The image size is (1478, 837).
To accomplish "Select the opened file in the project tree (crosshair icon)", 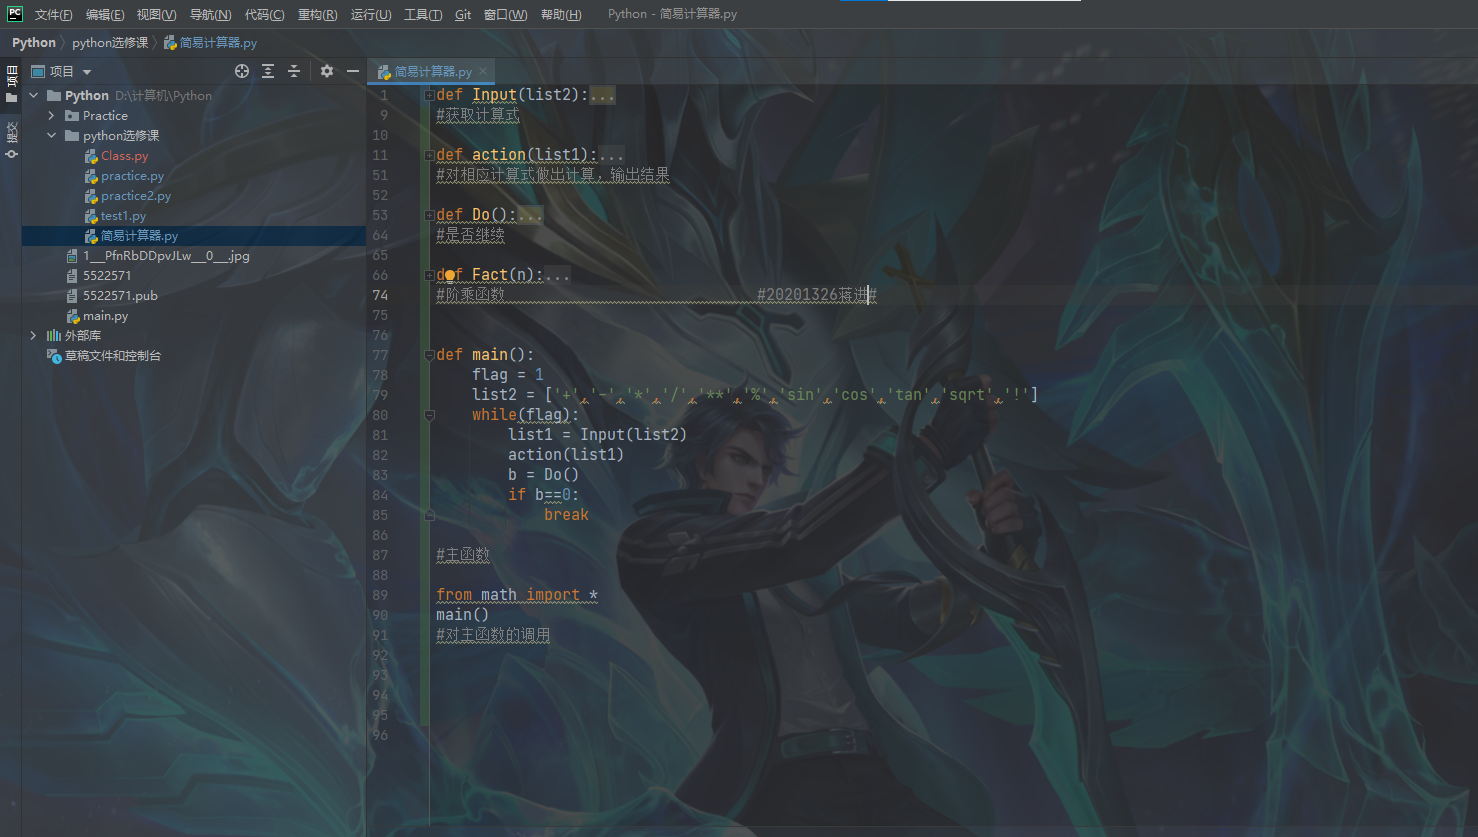I will point(242,71).
